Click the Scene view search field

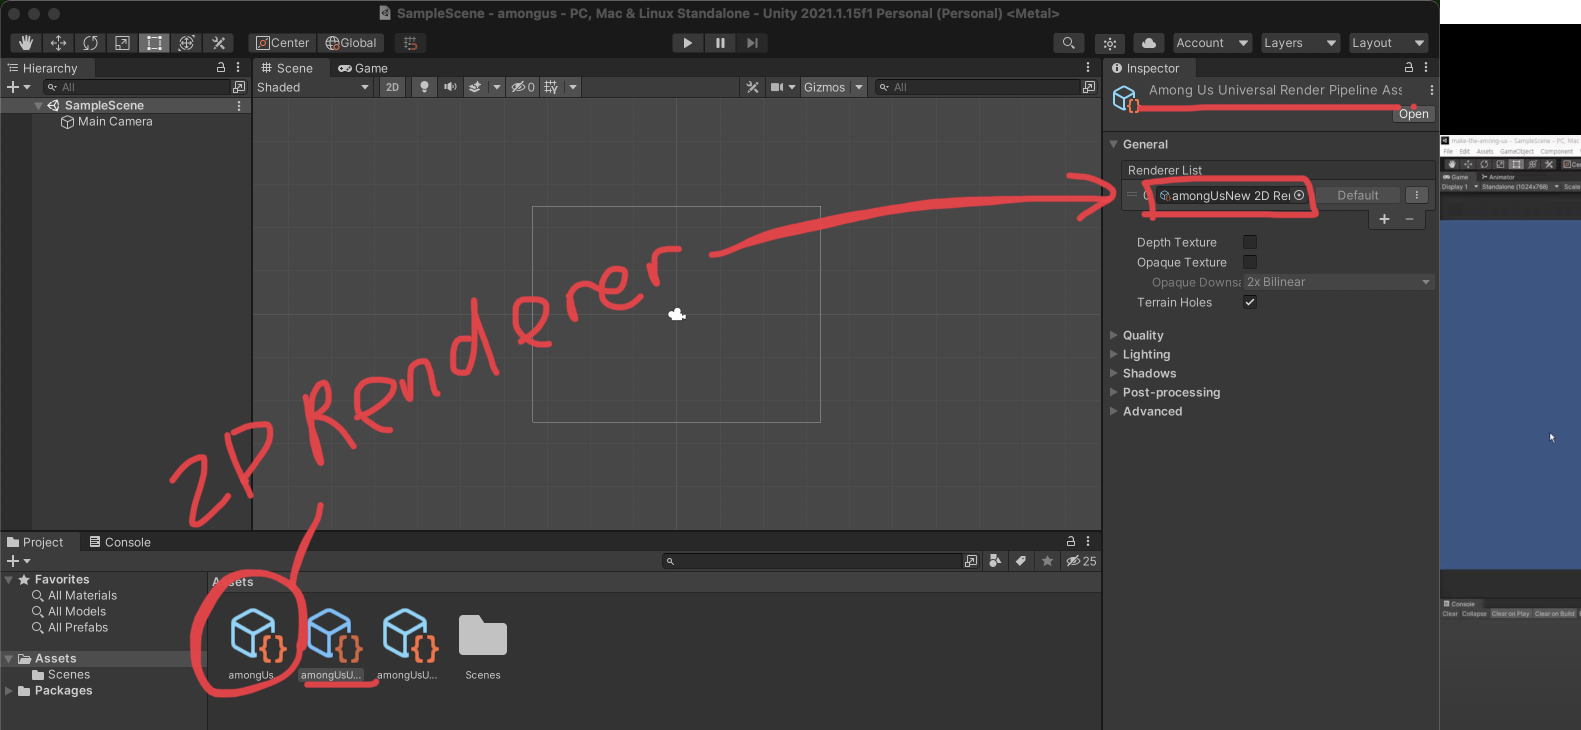click(x=978, y=87)
